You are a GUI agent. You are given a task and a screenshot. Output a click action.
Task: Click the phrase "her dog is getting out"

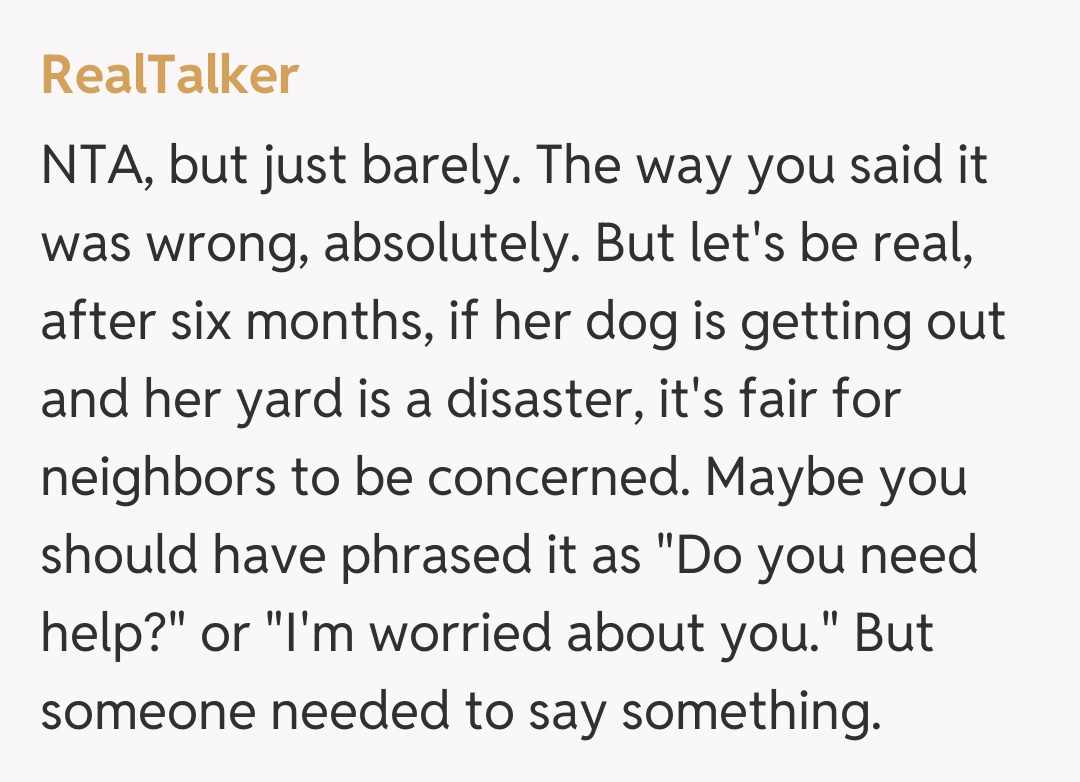point(754,324)
